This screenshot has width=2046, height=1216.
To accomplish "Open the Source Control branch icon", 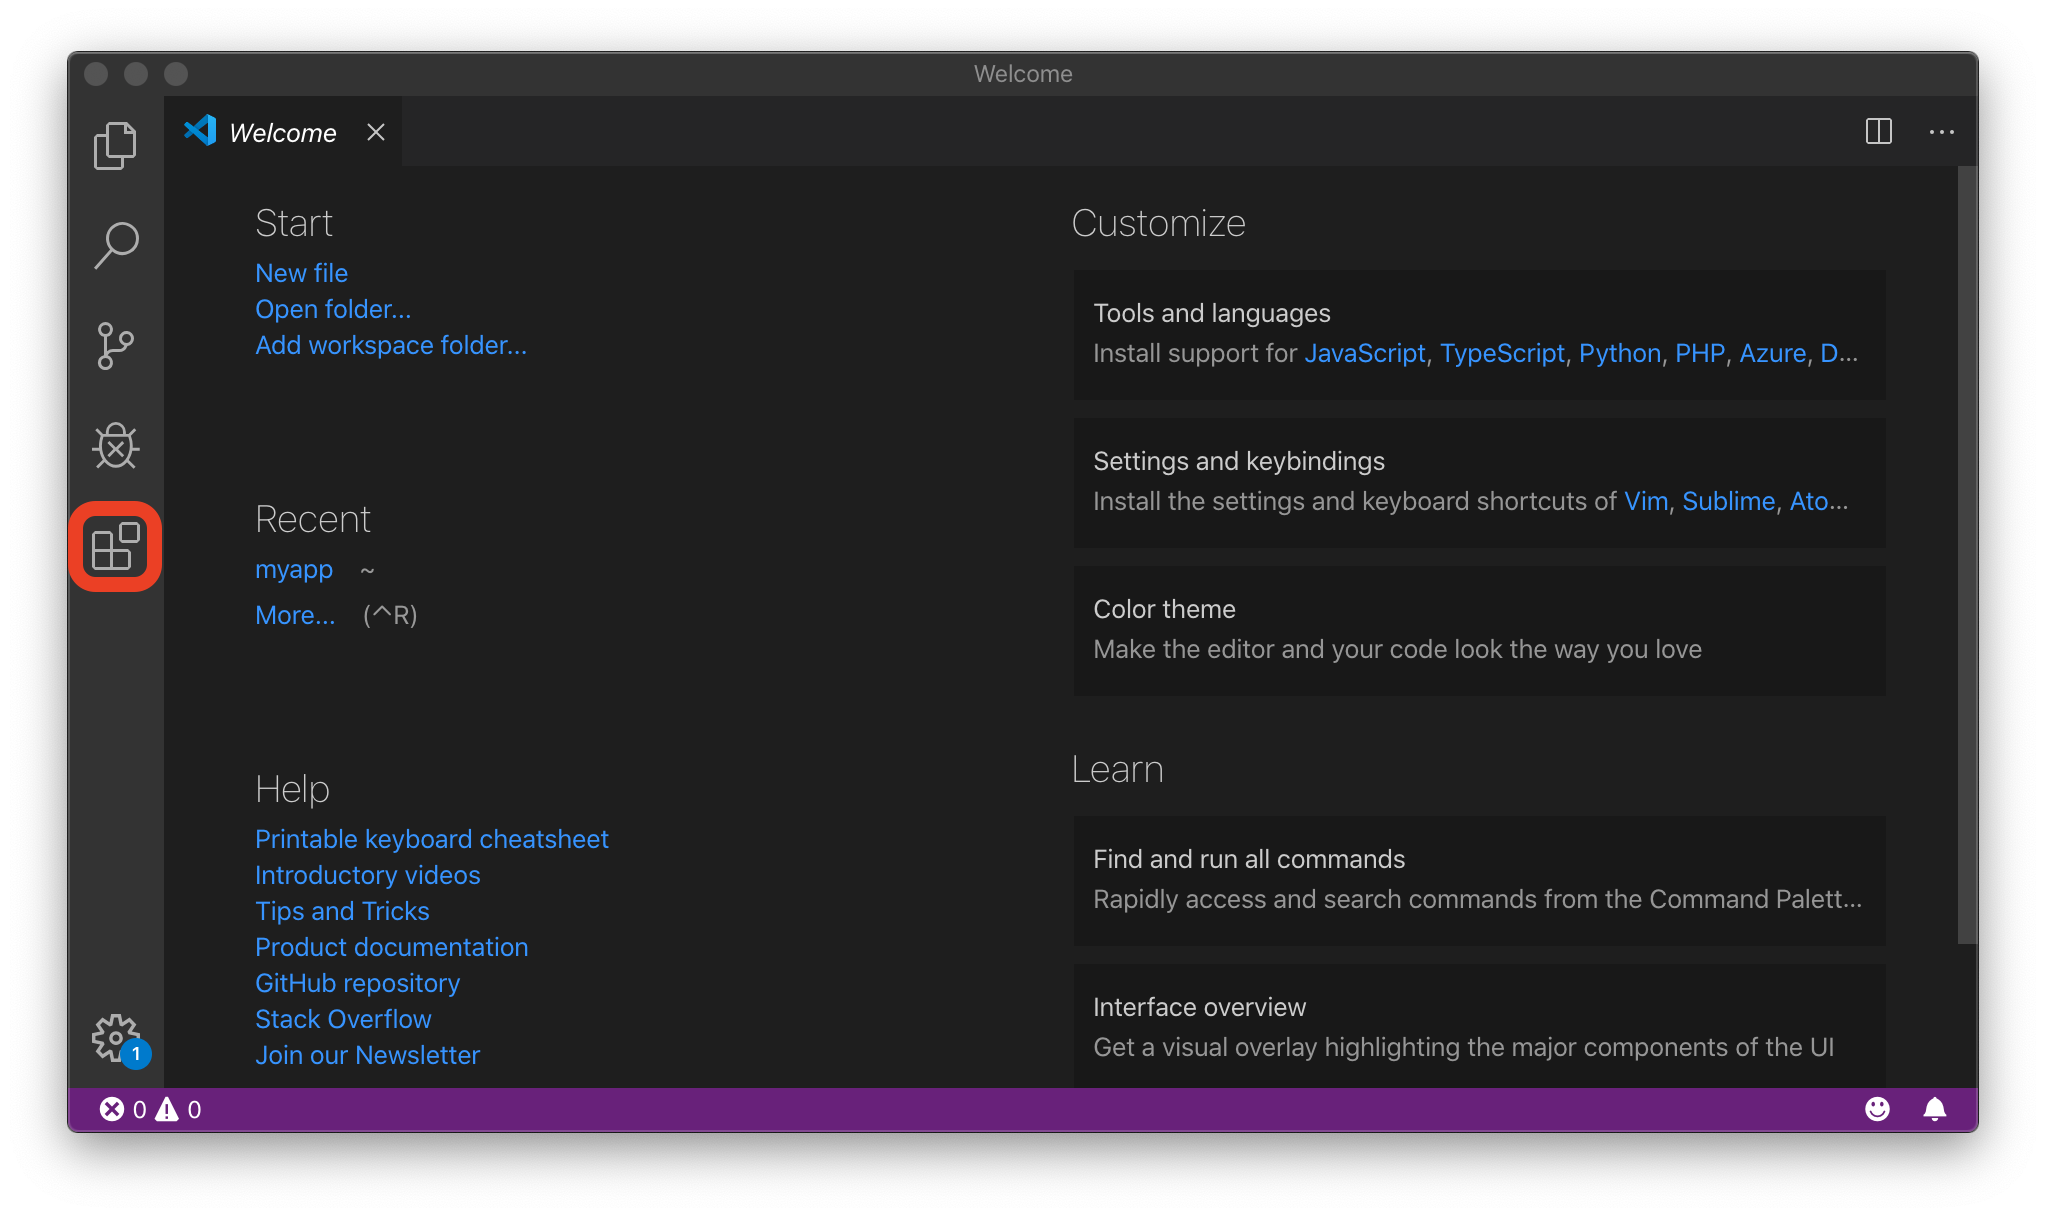I will pyautogui.click(x=115, y=346).
